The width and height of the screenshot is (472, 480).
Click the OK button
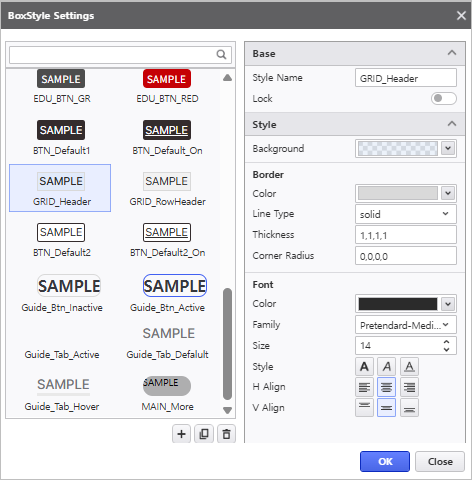point(385,461)
